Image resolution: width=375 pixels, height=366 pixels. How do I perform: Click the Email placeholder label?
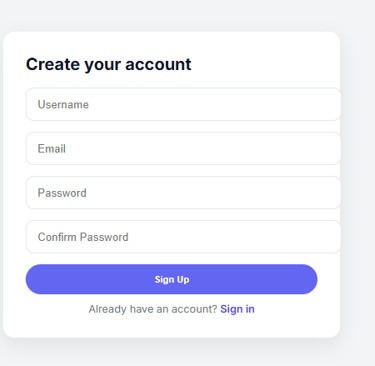coord(52,149)
